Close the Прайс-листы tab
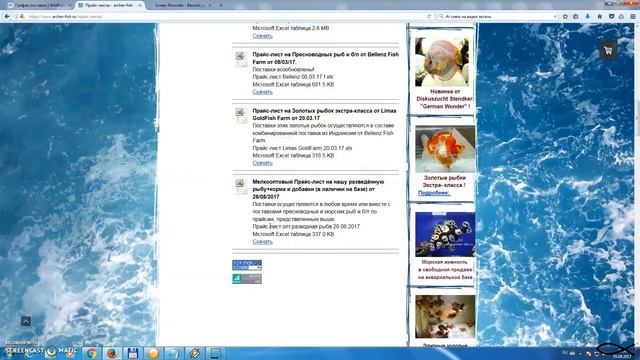 point(140,5)
